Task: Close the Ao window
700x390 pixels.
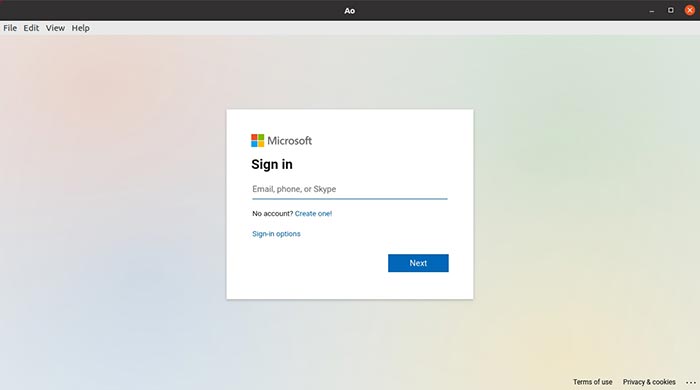Action: [x=690, y=10]
